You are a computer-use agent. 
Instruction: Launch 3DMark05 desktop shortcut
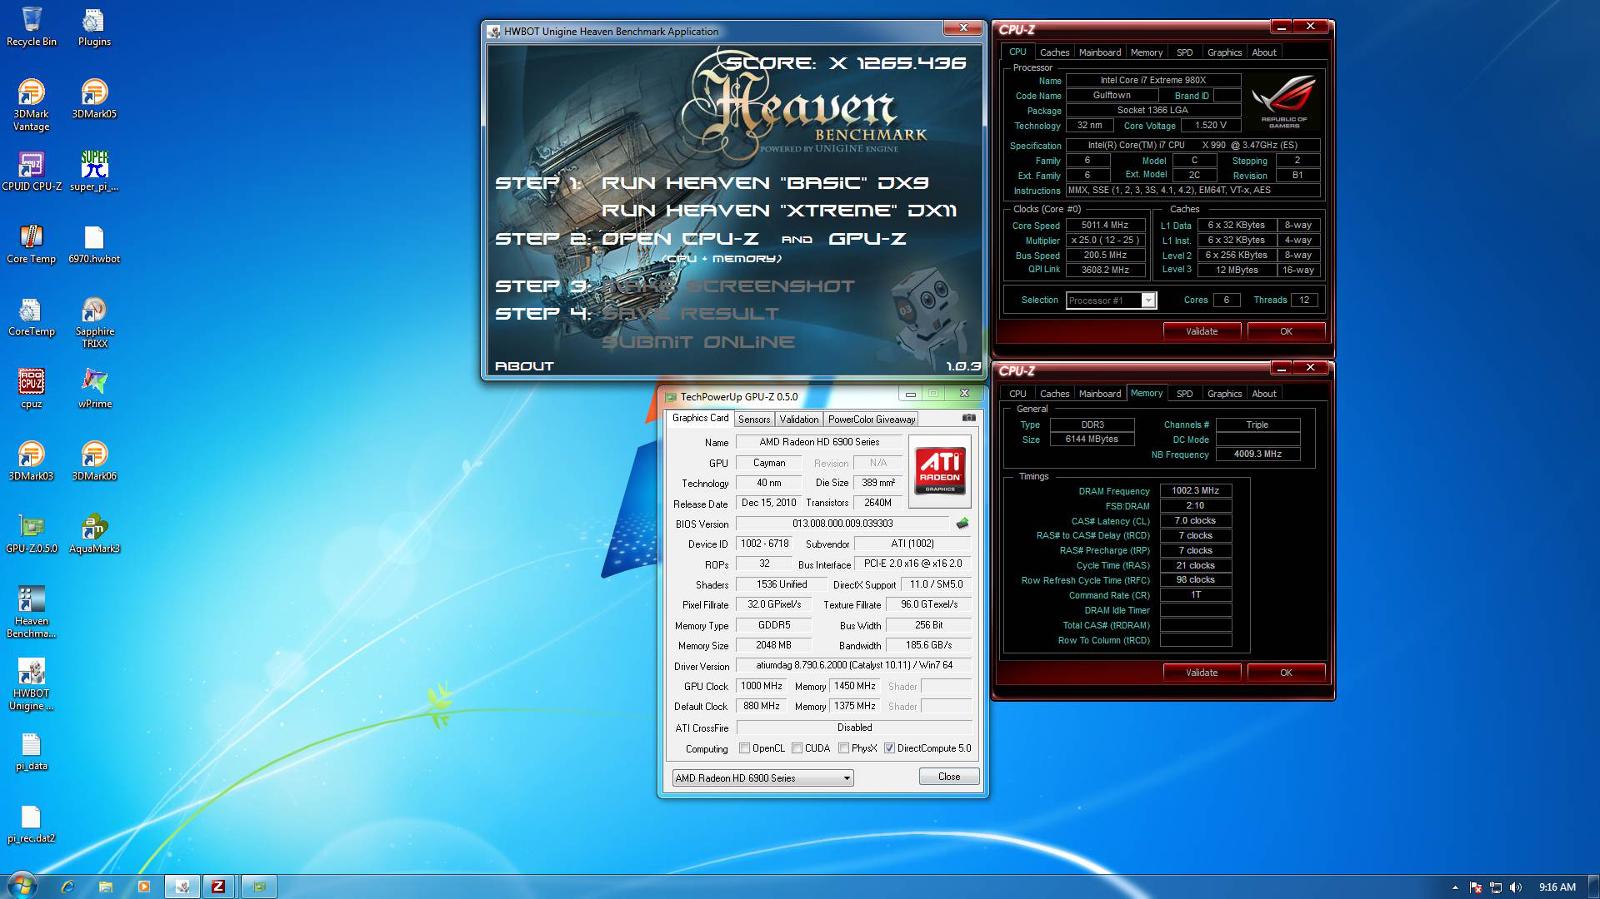point(94,99)
